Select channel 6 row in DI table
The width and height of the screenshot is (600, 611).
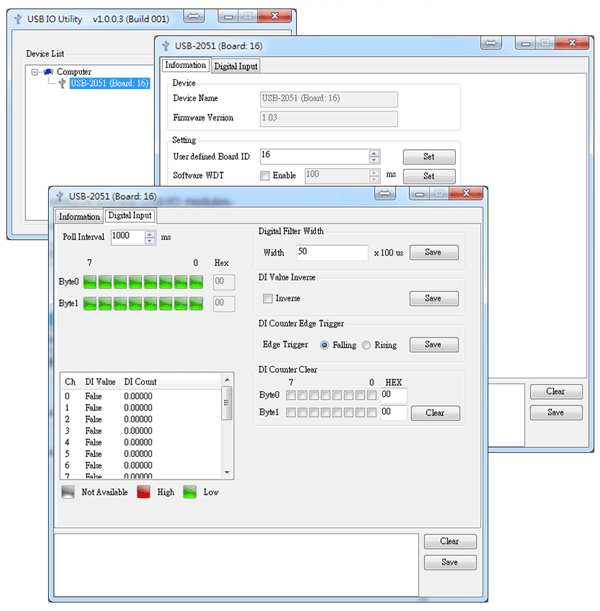[141, 466]
